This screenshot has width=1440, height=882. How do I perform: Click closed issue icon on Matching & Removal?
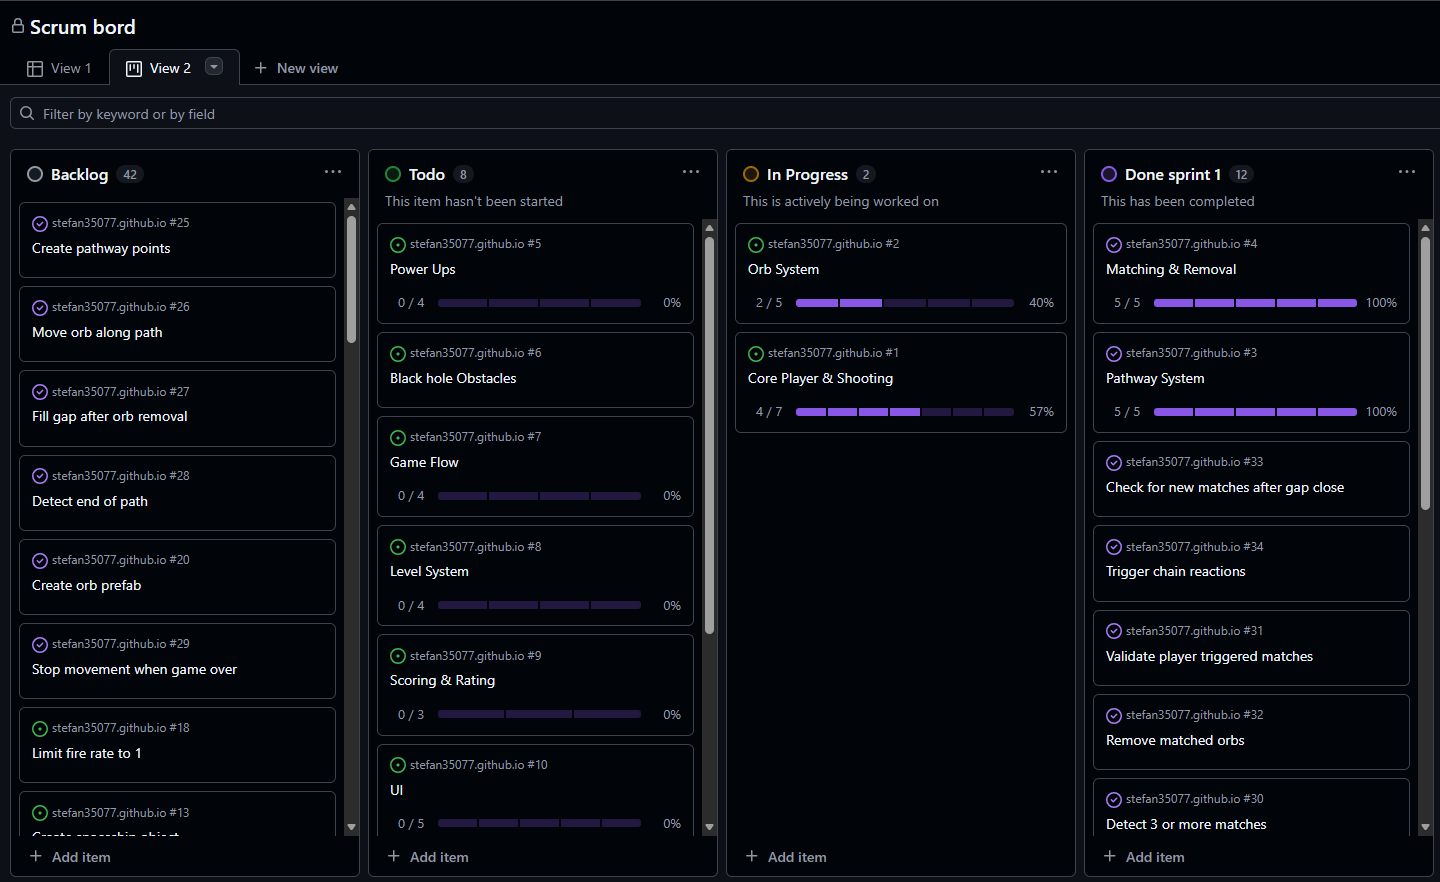point(1114,245)
